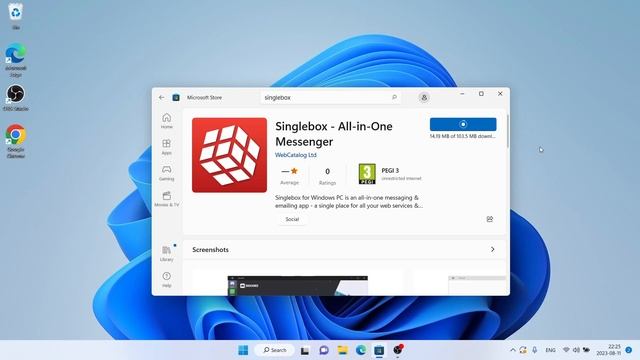Click the Singlebox app title
This screenshot has height=360, width=640.
(x=334, y=134)
